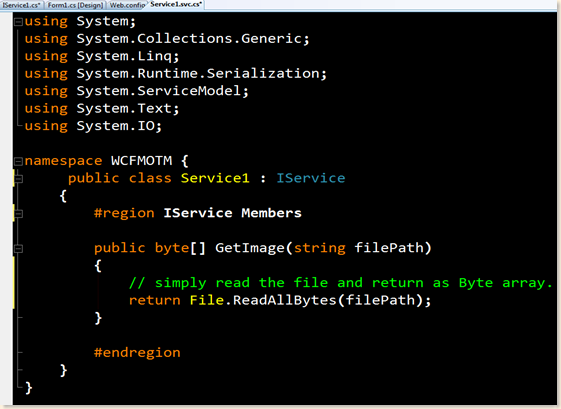Click the 'simply read the file' comment
Image resolution: width=561 pixels, height=409 pixels.
click(x=340, y=283)
